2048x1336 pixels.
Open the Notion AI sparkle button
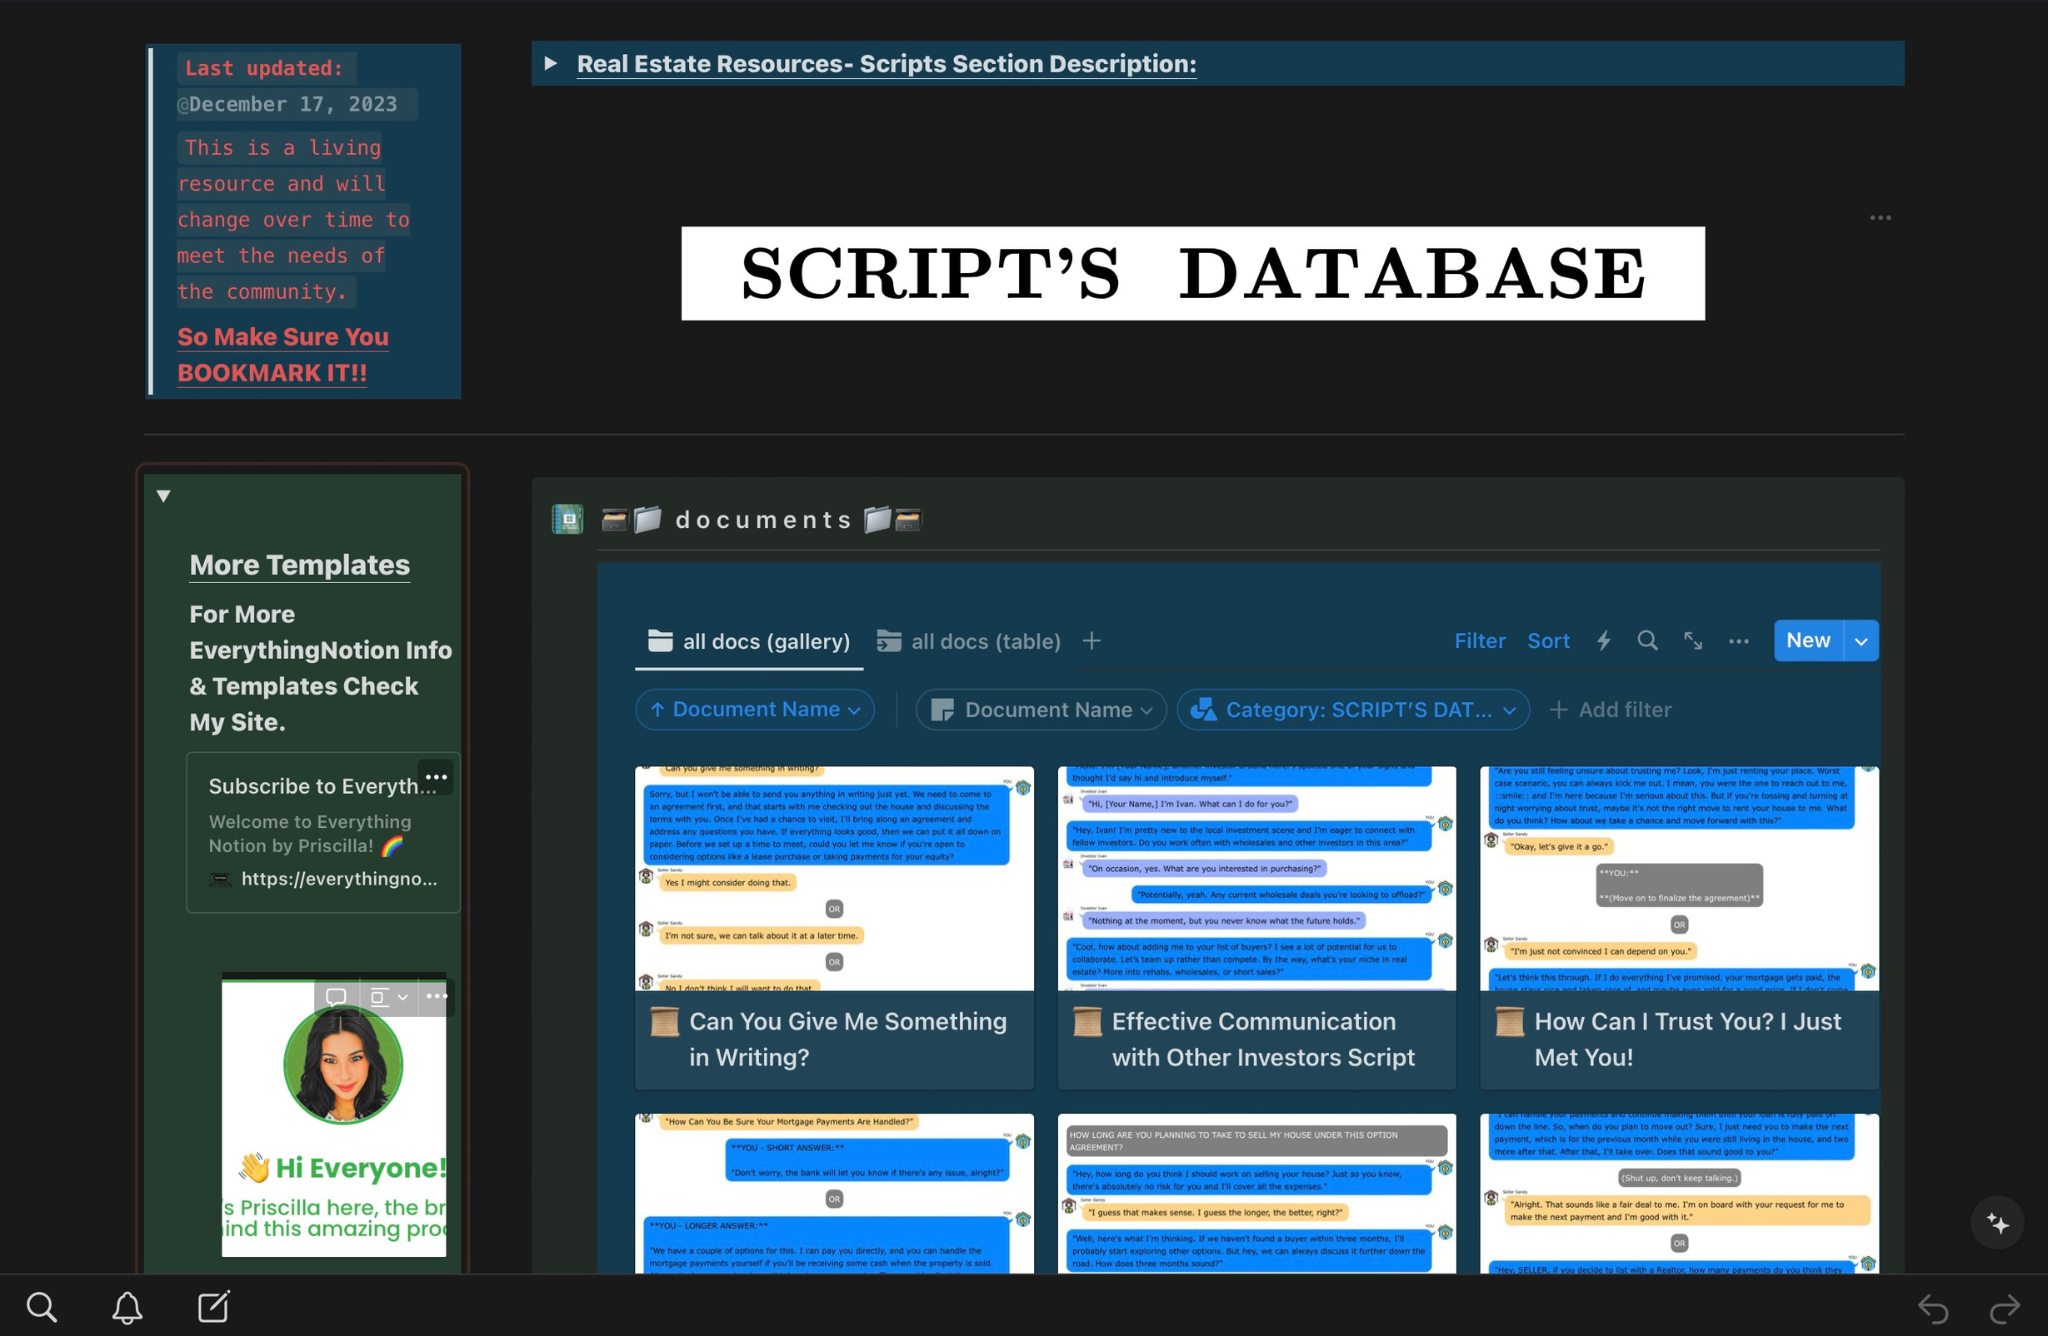1997,1223
